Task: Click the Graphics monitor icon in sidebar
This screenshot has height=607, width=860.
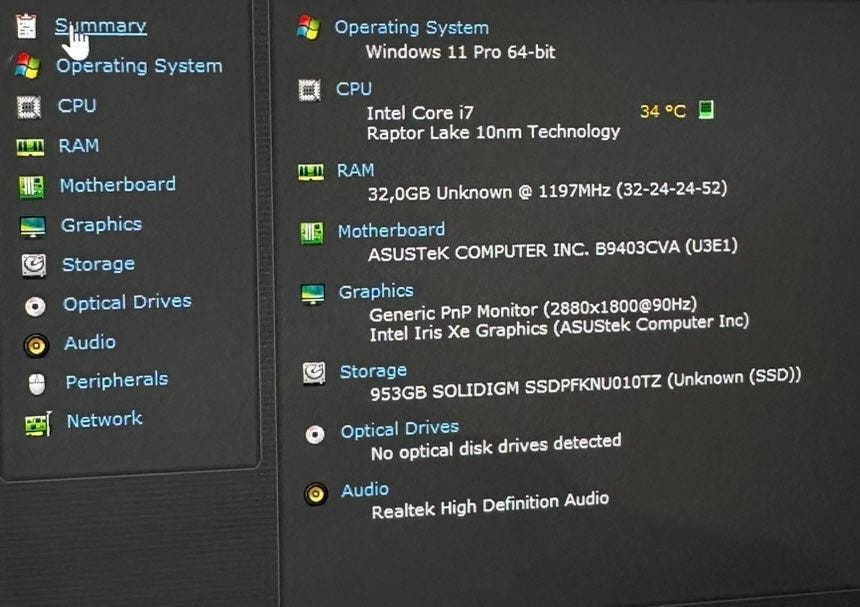Action: pyautogui.click(x=32, y=226)
